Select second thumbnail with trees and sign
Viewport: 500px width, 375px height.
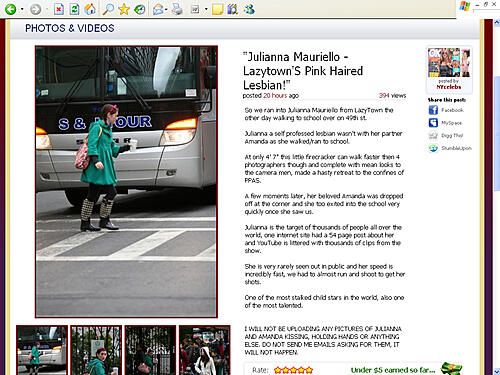click(96, 350)
